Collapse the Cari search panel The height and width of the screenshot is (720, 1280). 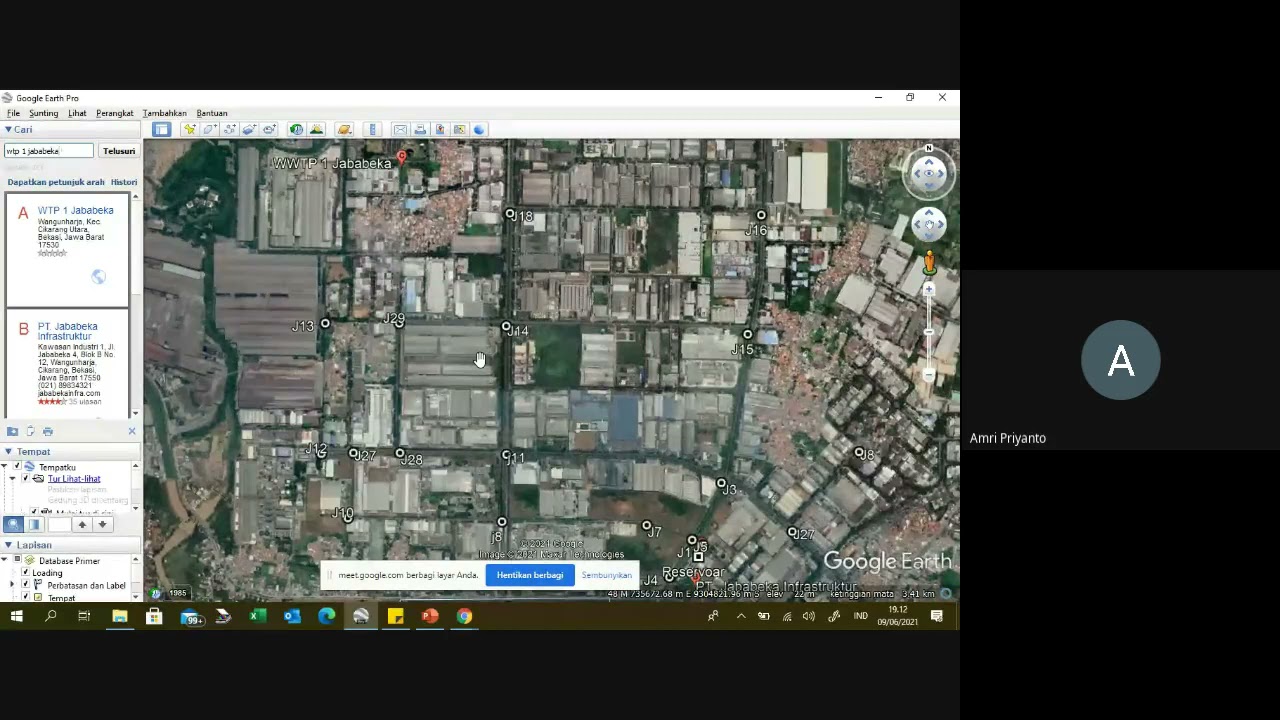coord(8,130)
